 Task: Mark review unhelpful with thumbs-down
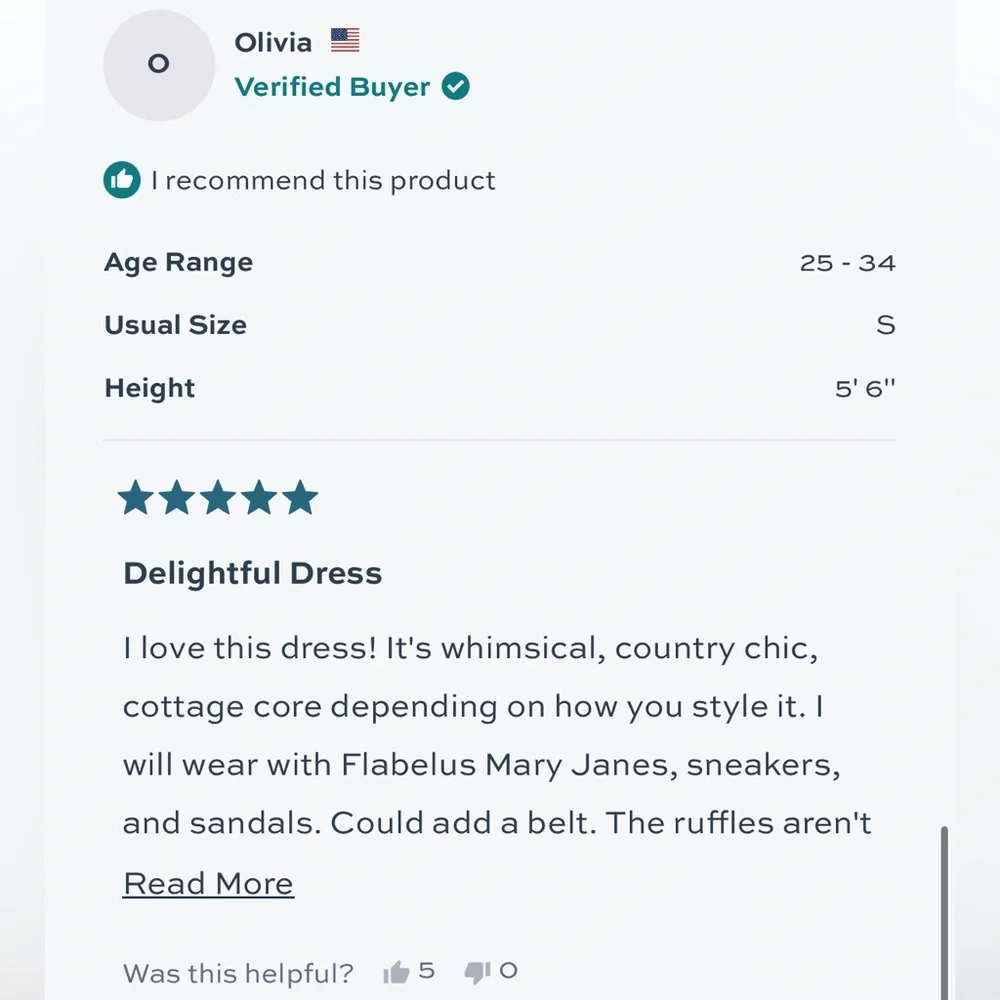click(477, 972)
